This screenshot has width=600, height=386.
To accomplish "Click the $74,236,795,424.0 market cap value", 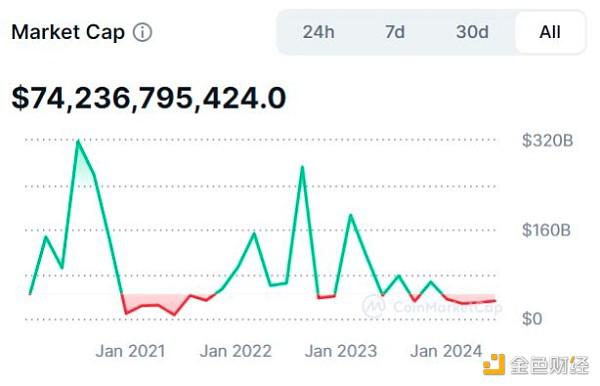I will pyautogui.click(x=148, y=98).
